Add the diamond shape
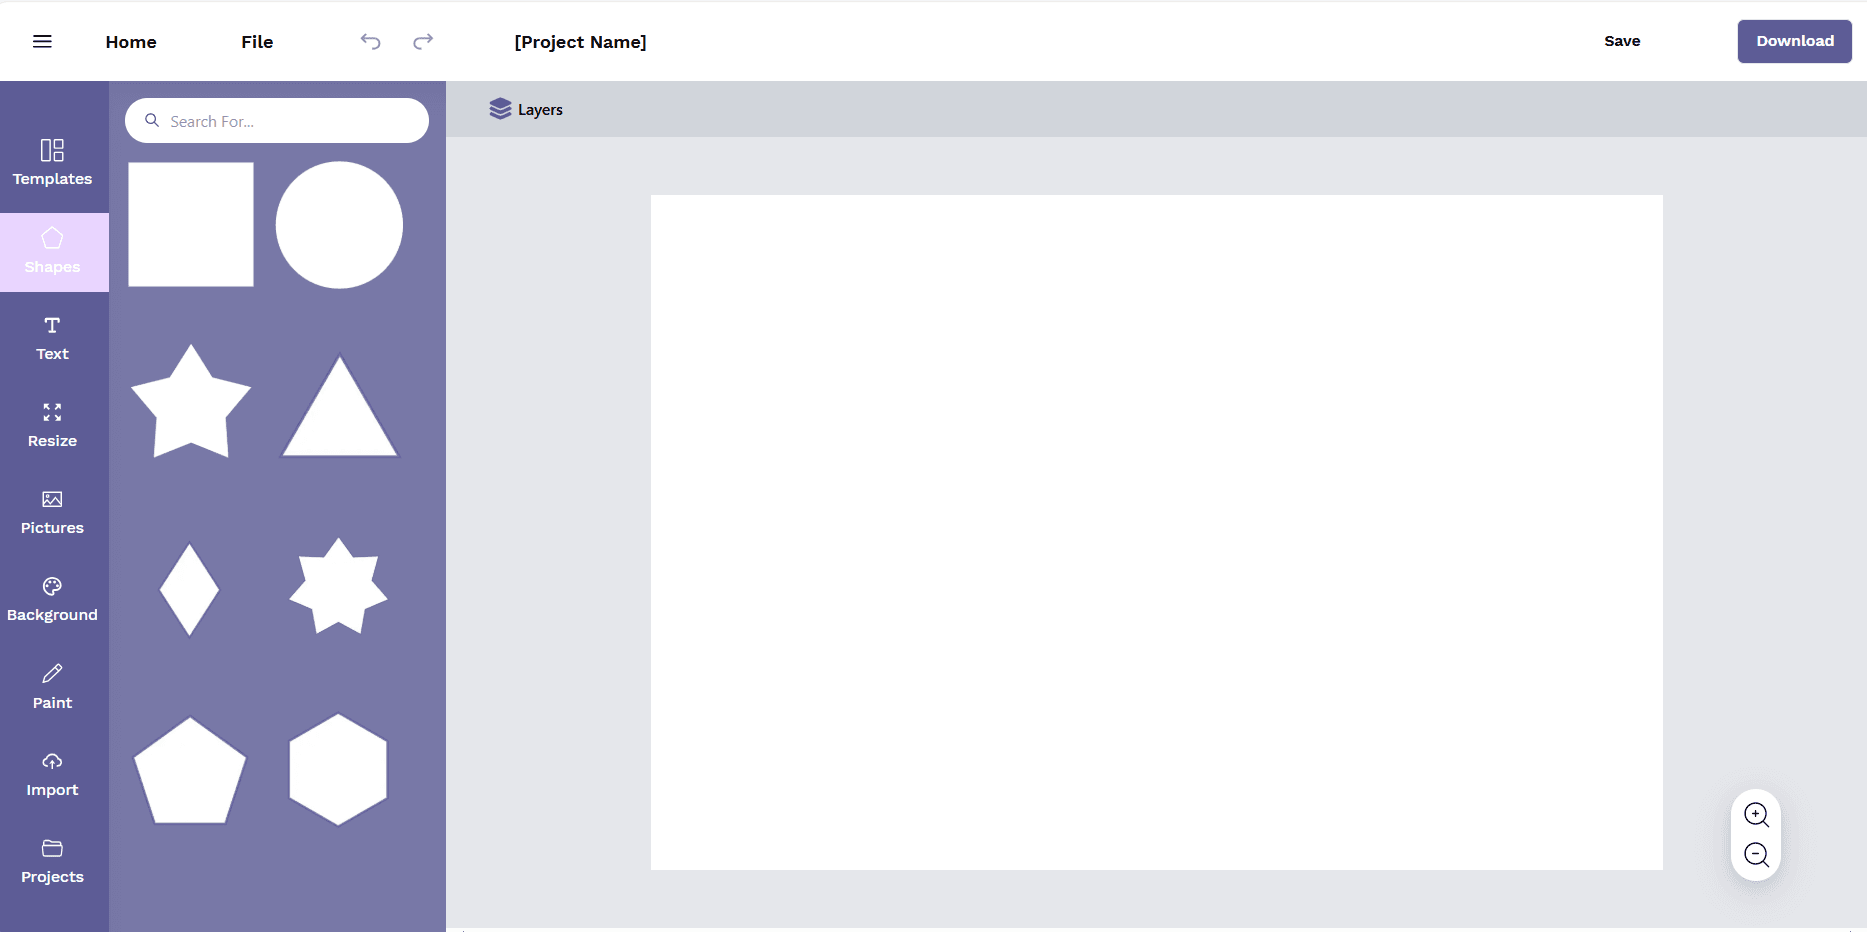The width and height of the screenshot is (1867, 932). click(189, 590)
